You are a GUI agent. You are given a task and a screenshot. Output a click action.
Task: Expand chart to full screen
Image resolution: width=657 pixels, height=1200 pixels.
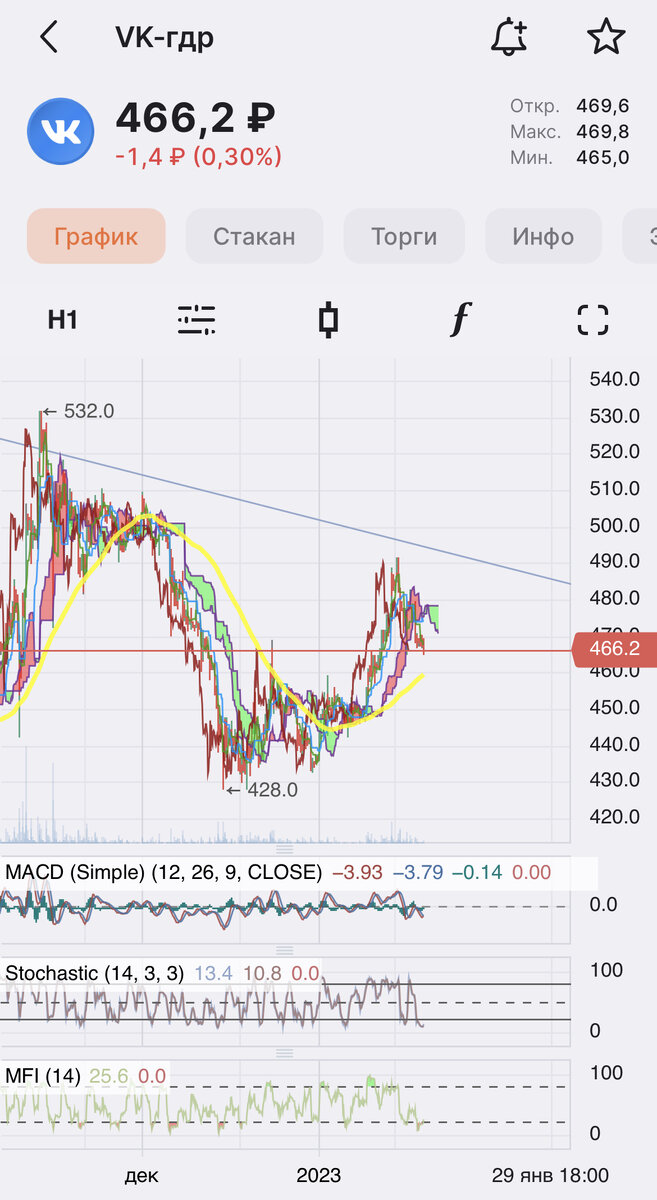click(593, 320)
